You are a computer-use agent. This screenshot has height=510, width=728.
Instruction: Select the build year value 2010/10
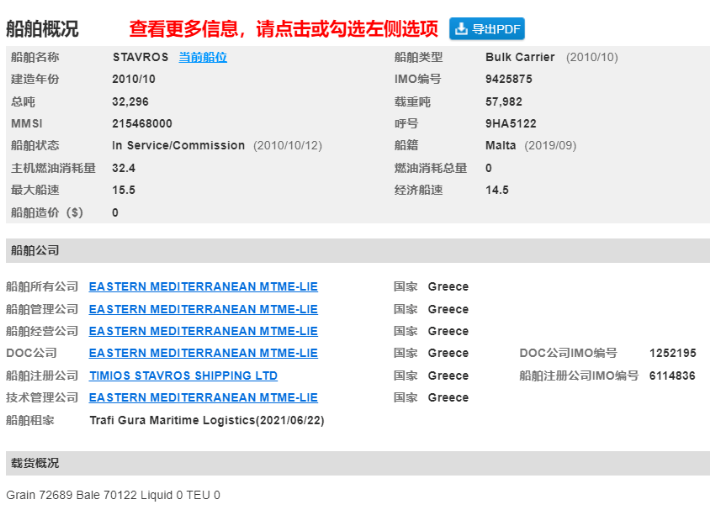[134, 79]
